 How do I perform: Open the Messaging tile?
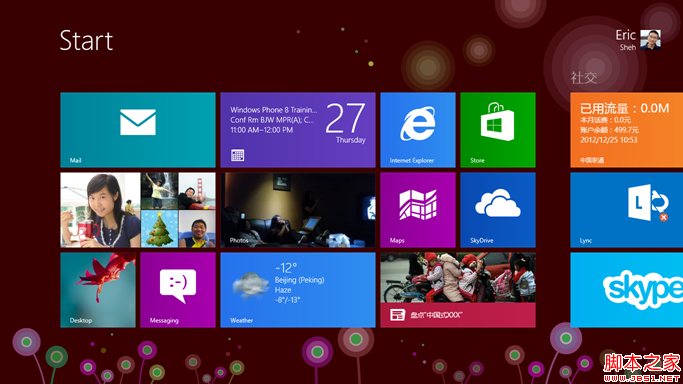(x=178, y=290)
